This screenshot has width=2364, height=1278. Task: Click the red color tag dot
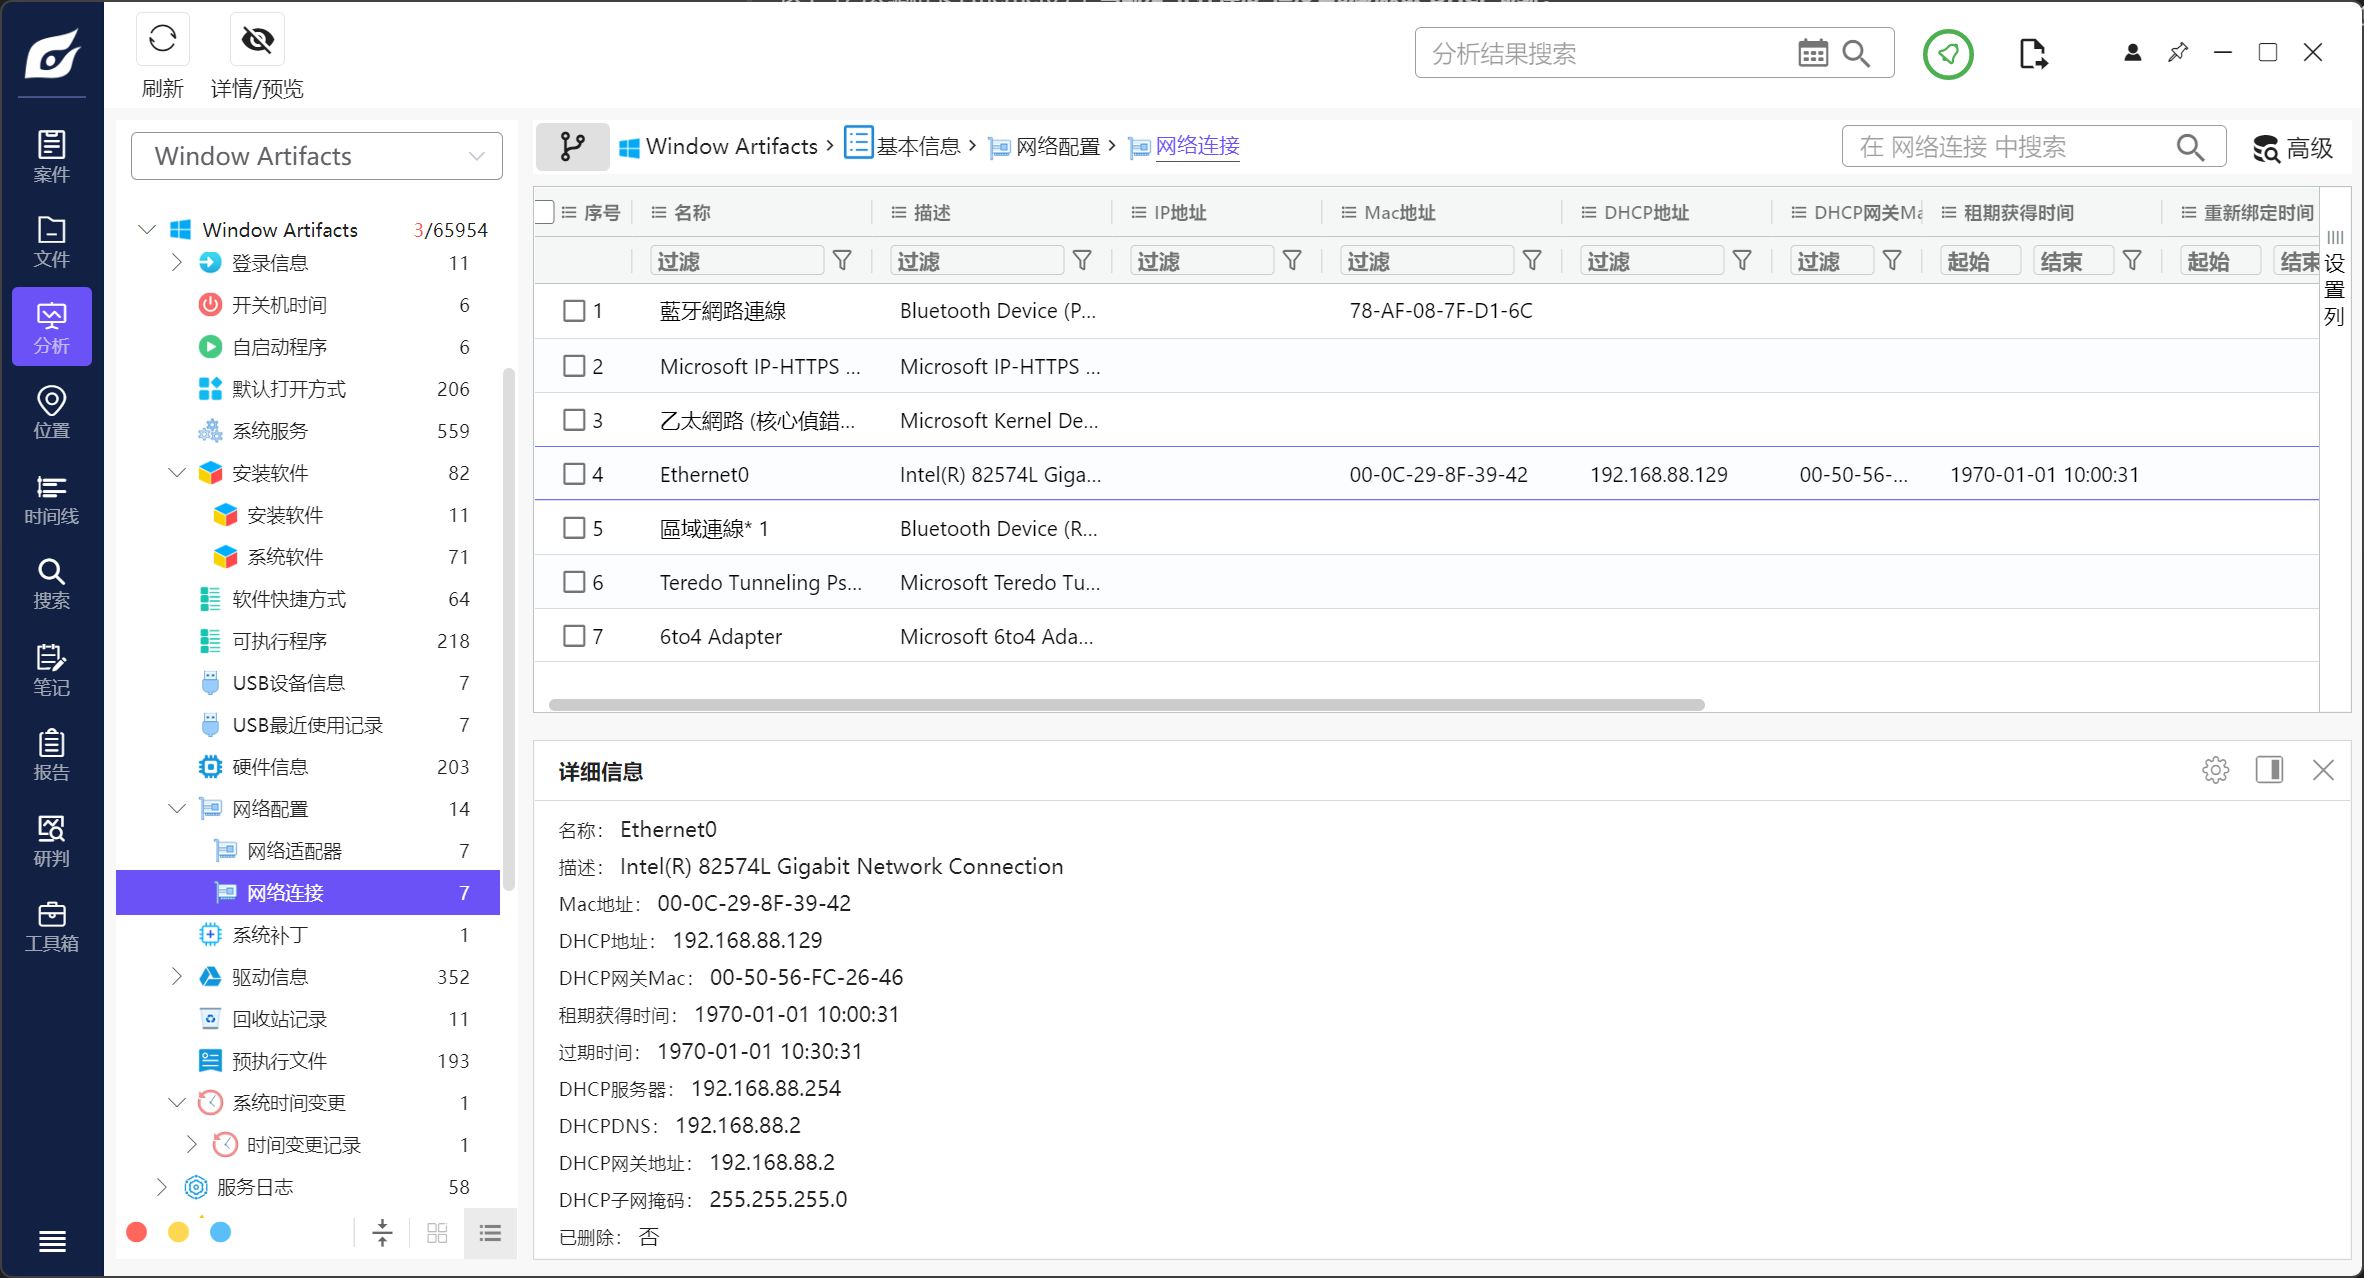click(x=137, y=1232)
